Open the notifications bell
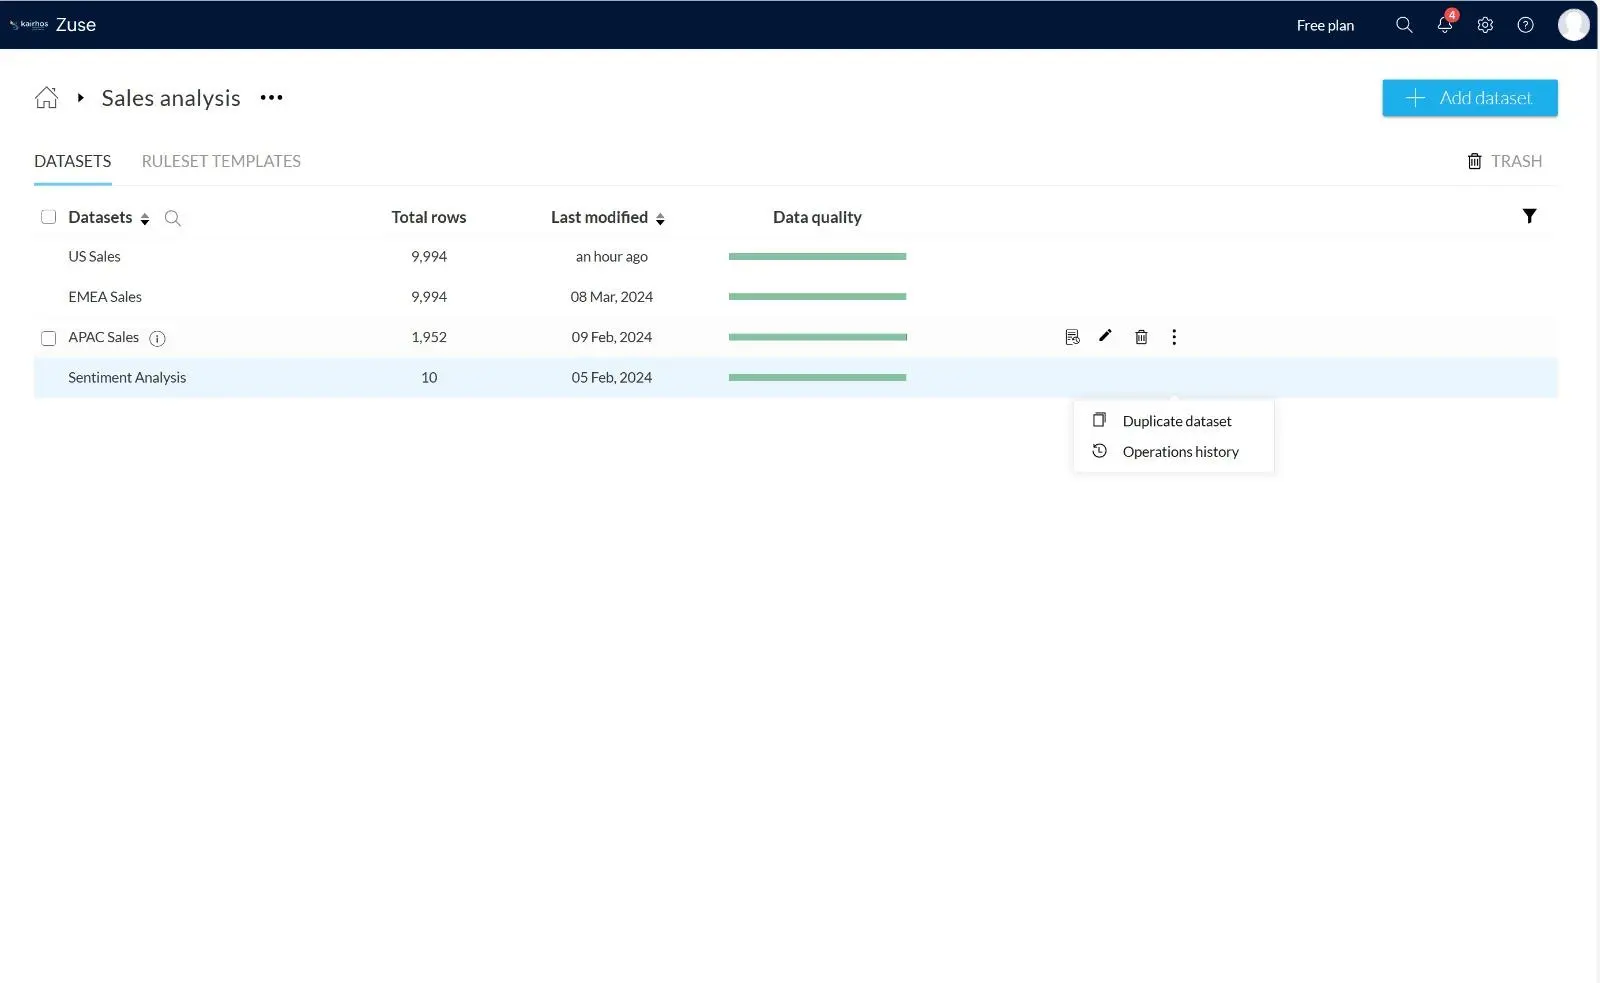 pyautogui.click(x=1444, y=25)
